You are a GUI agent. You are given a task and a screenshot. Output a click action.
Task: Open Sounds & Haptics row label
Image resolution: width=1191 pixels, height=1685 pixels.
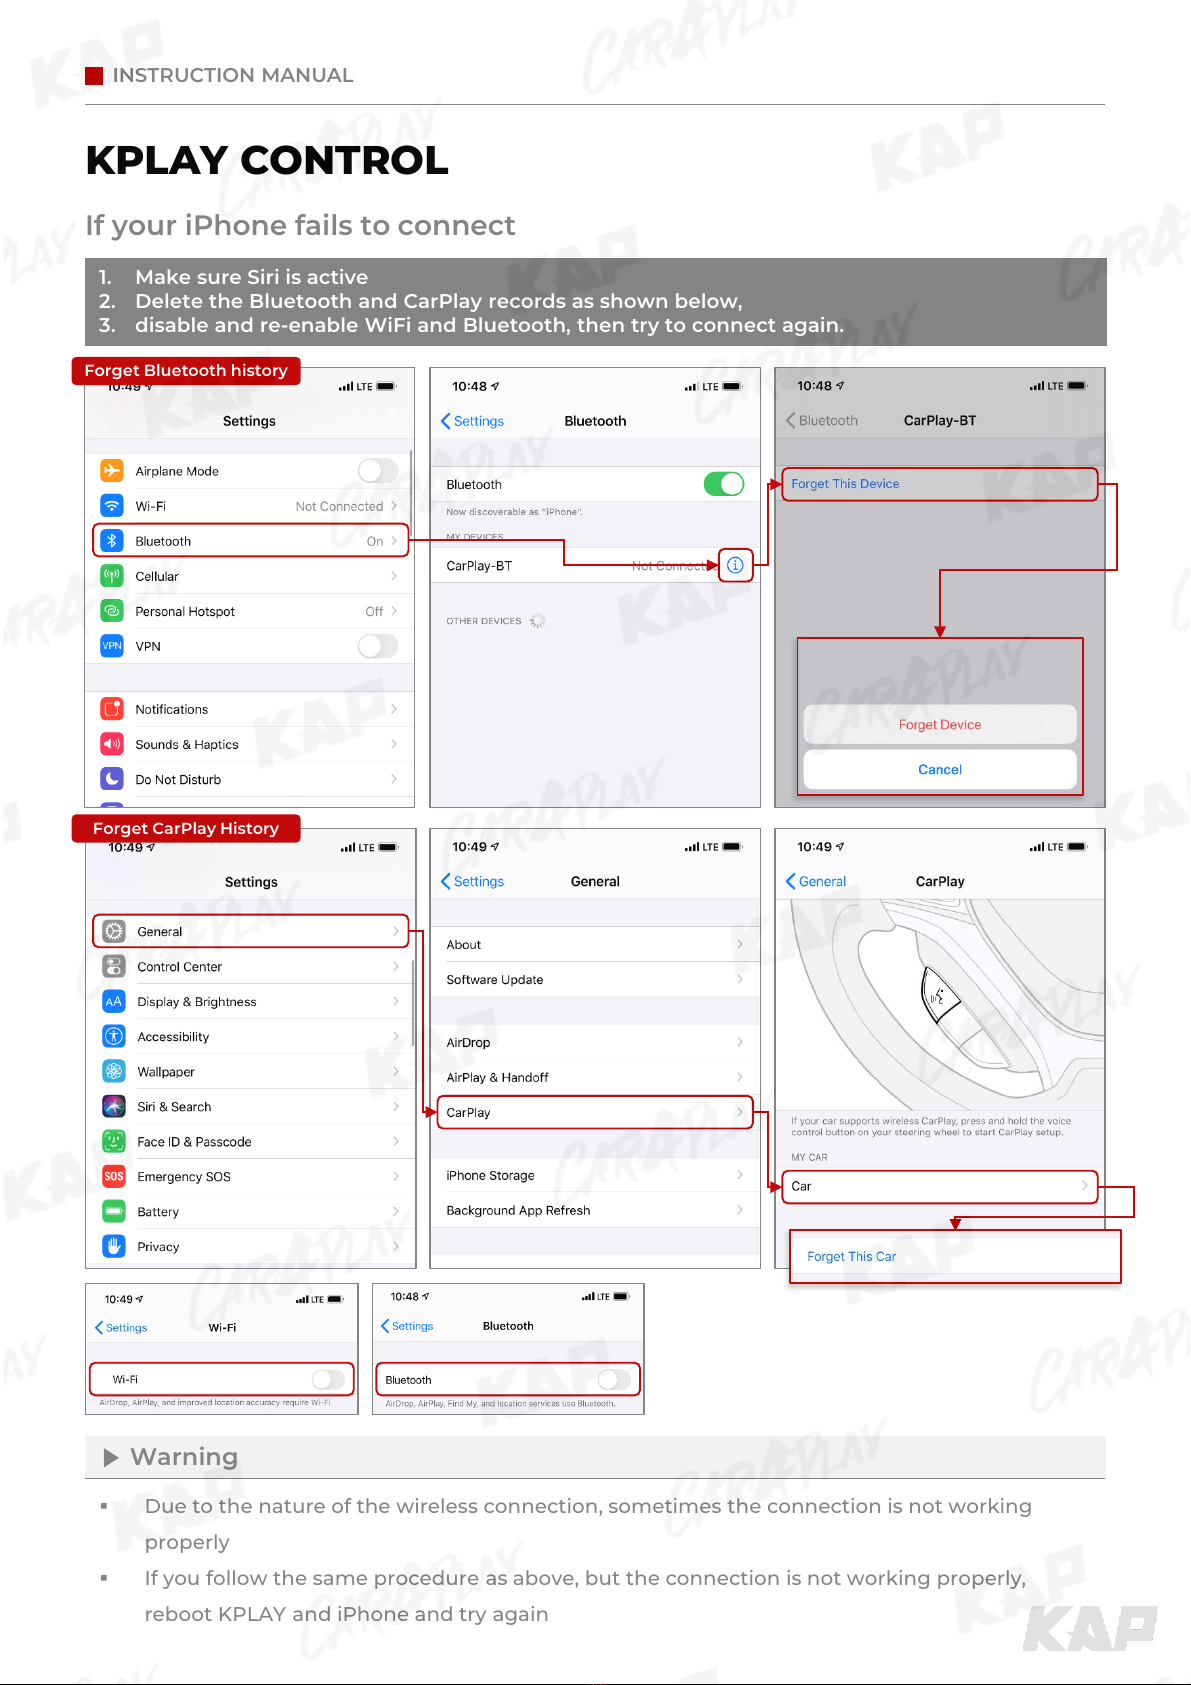[187, 744]
